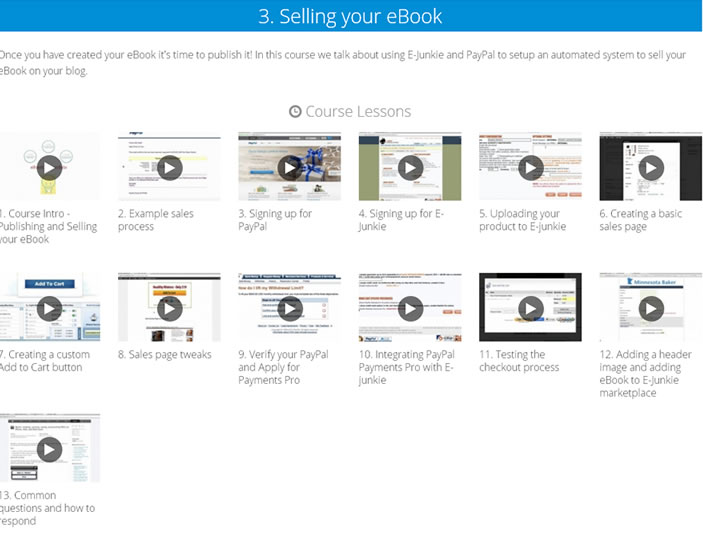Play Testing the checkout process video
Screen dimensions: 703x546
pyautogui.click(x=531, y=308)
